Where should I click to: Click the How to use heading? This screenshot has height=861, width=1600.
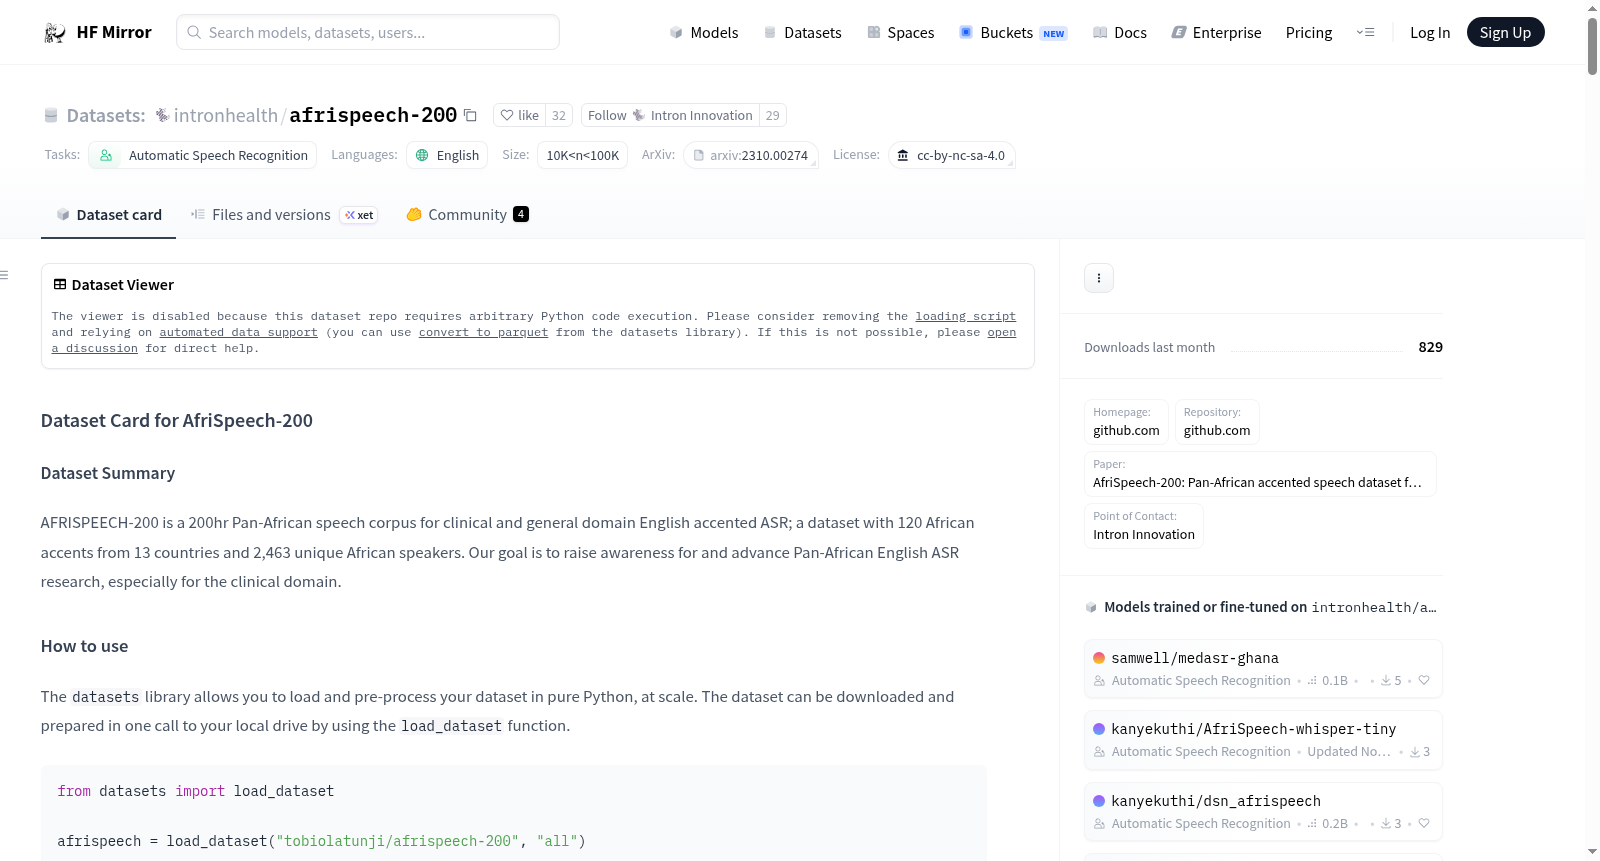[85, 646]
